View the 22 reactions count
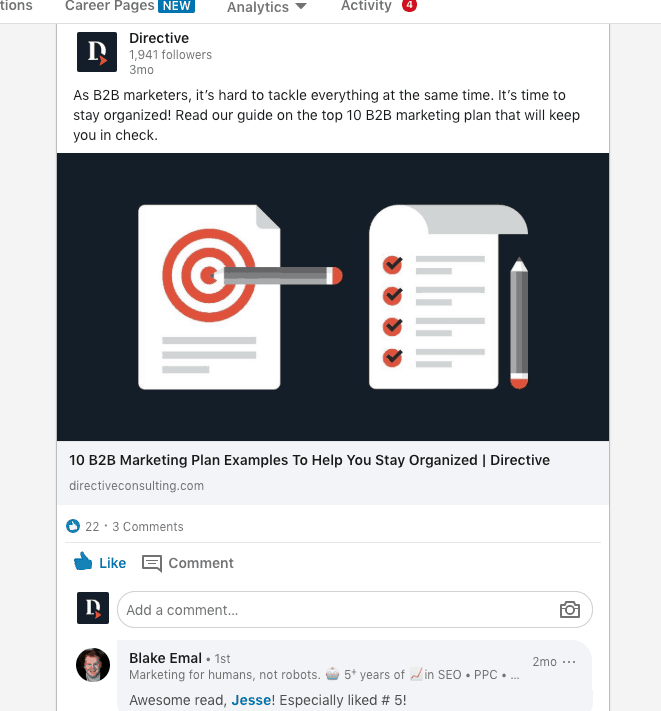Screen dimensions: 661x711 coord(92,526)
